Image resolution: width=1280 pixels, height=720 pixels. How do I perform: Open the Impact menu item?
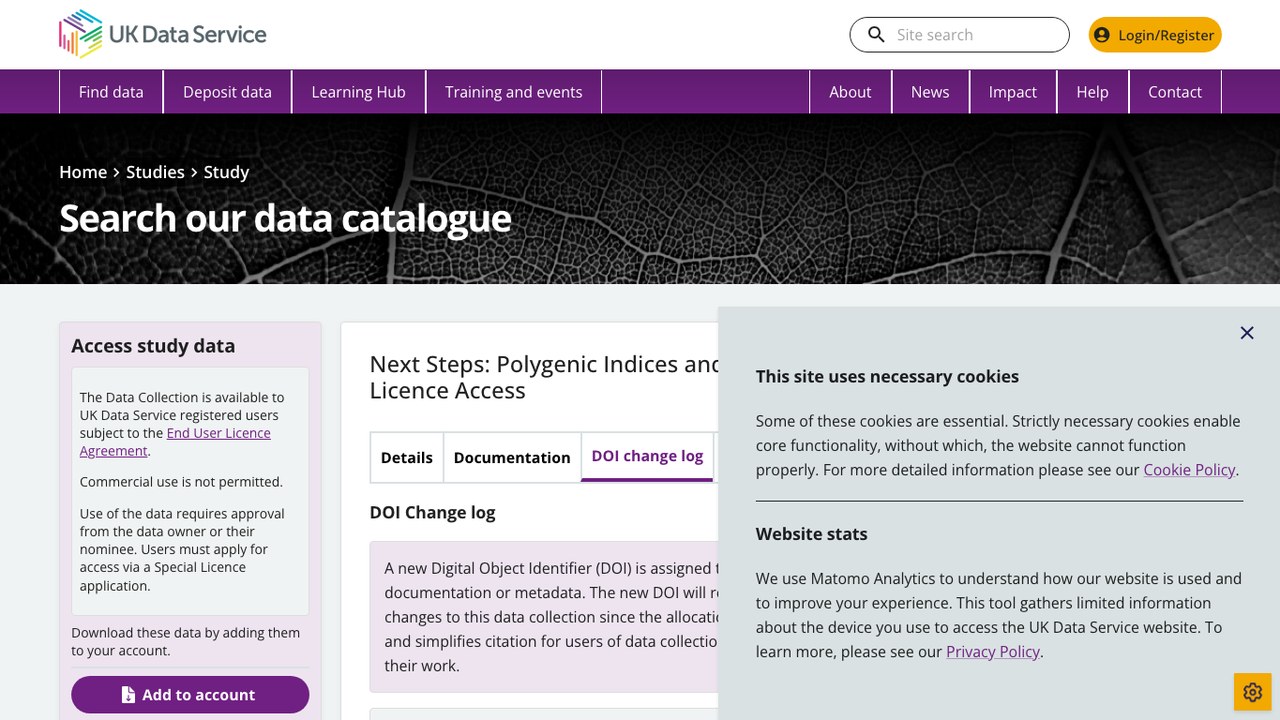coord(1013,92)
